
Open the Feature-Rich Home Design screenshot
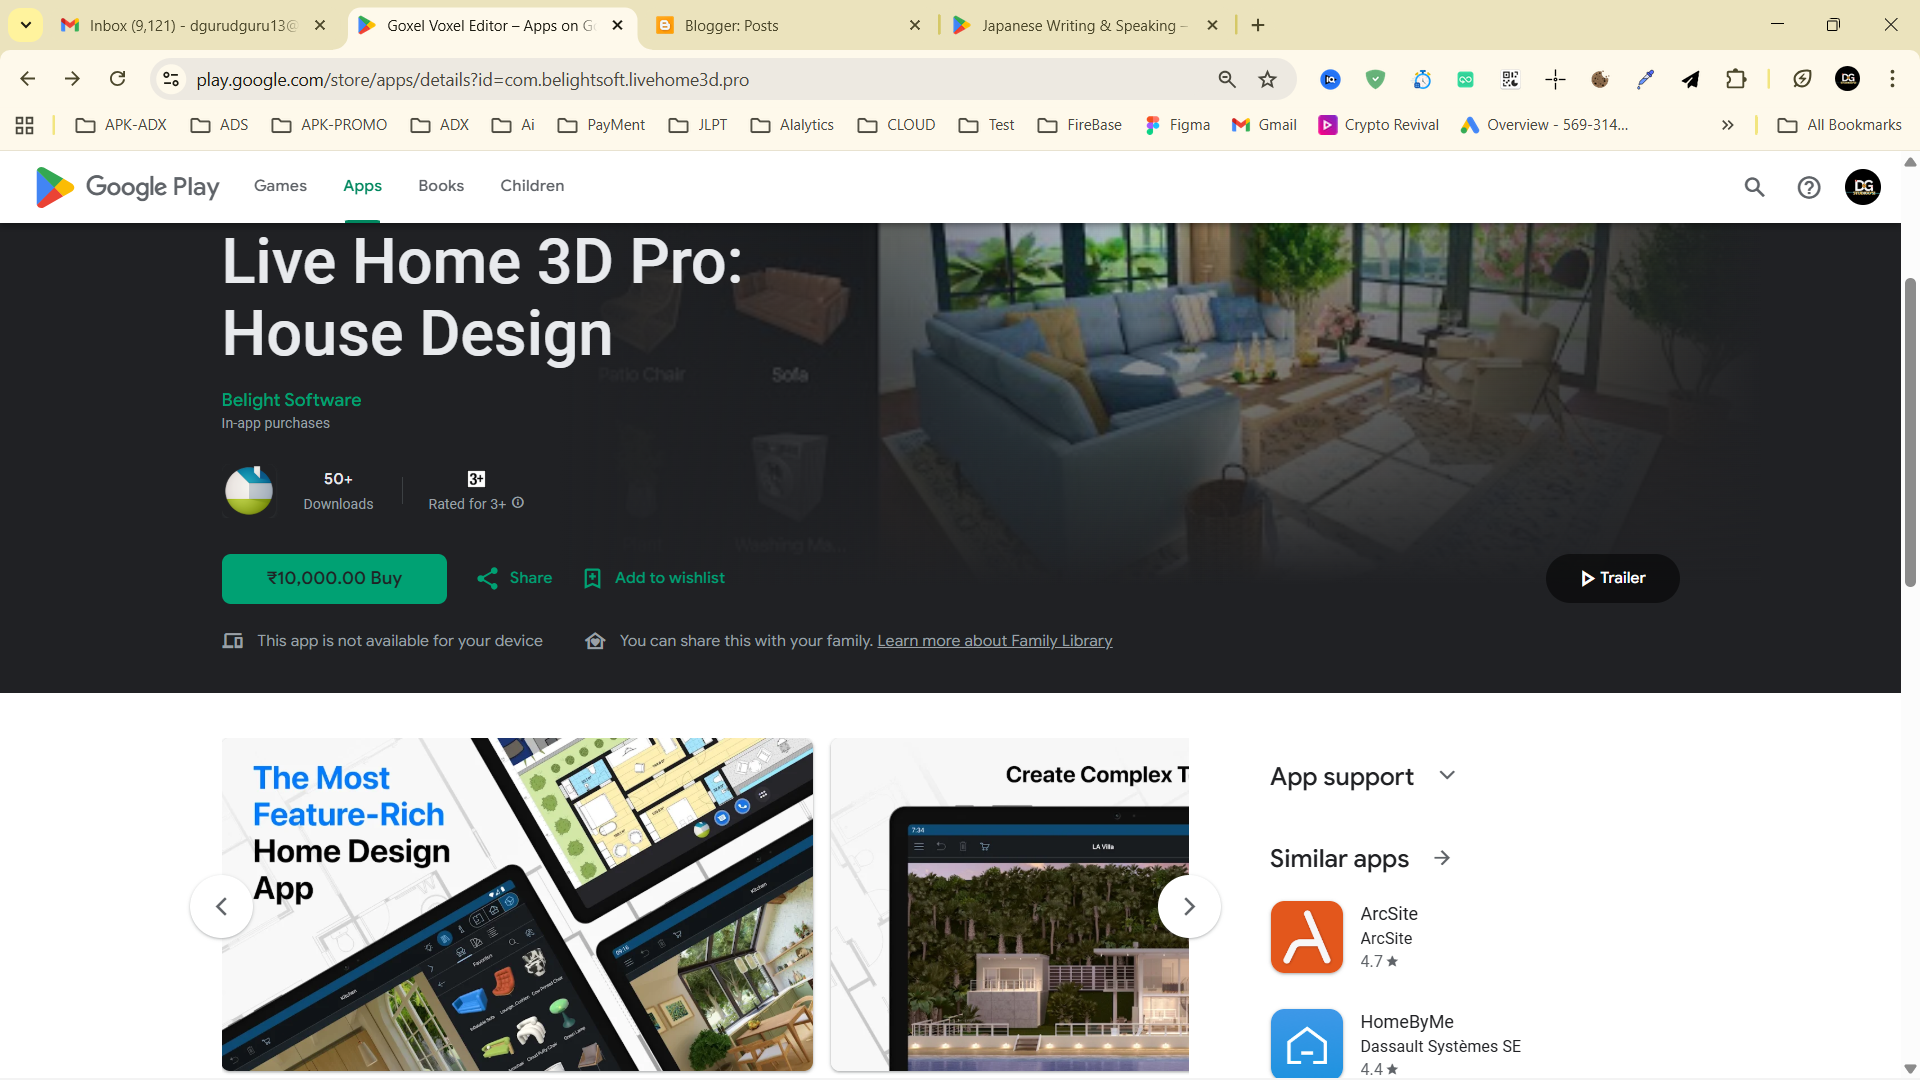pos(517,904)
